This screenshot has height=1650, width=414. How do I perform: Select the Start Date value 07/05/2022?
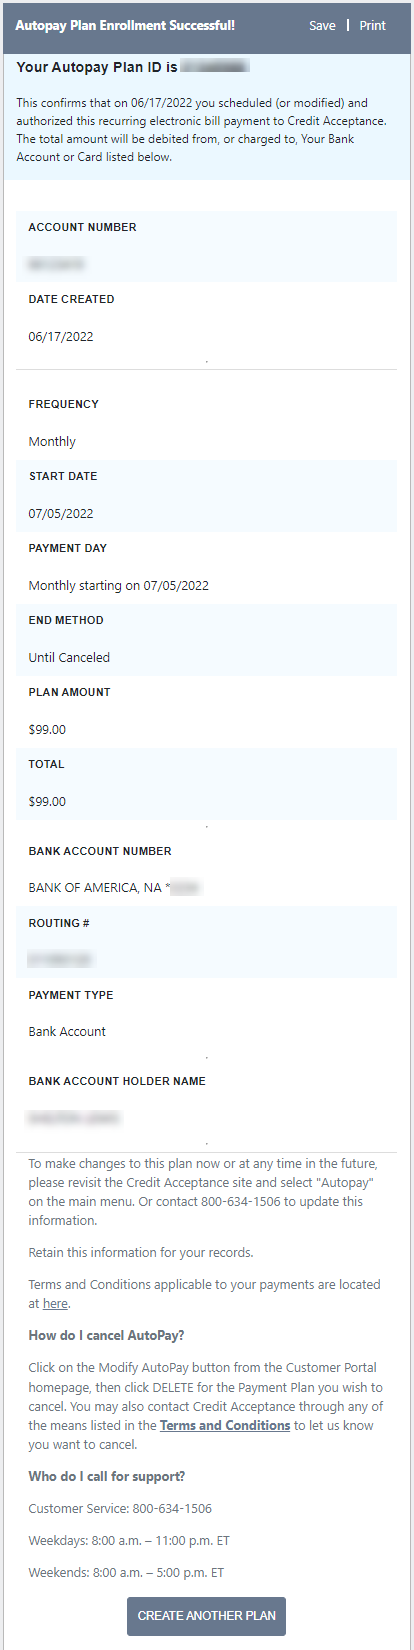tap(61, 513)
